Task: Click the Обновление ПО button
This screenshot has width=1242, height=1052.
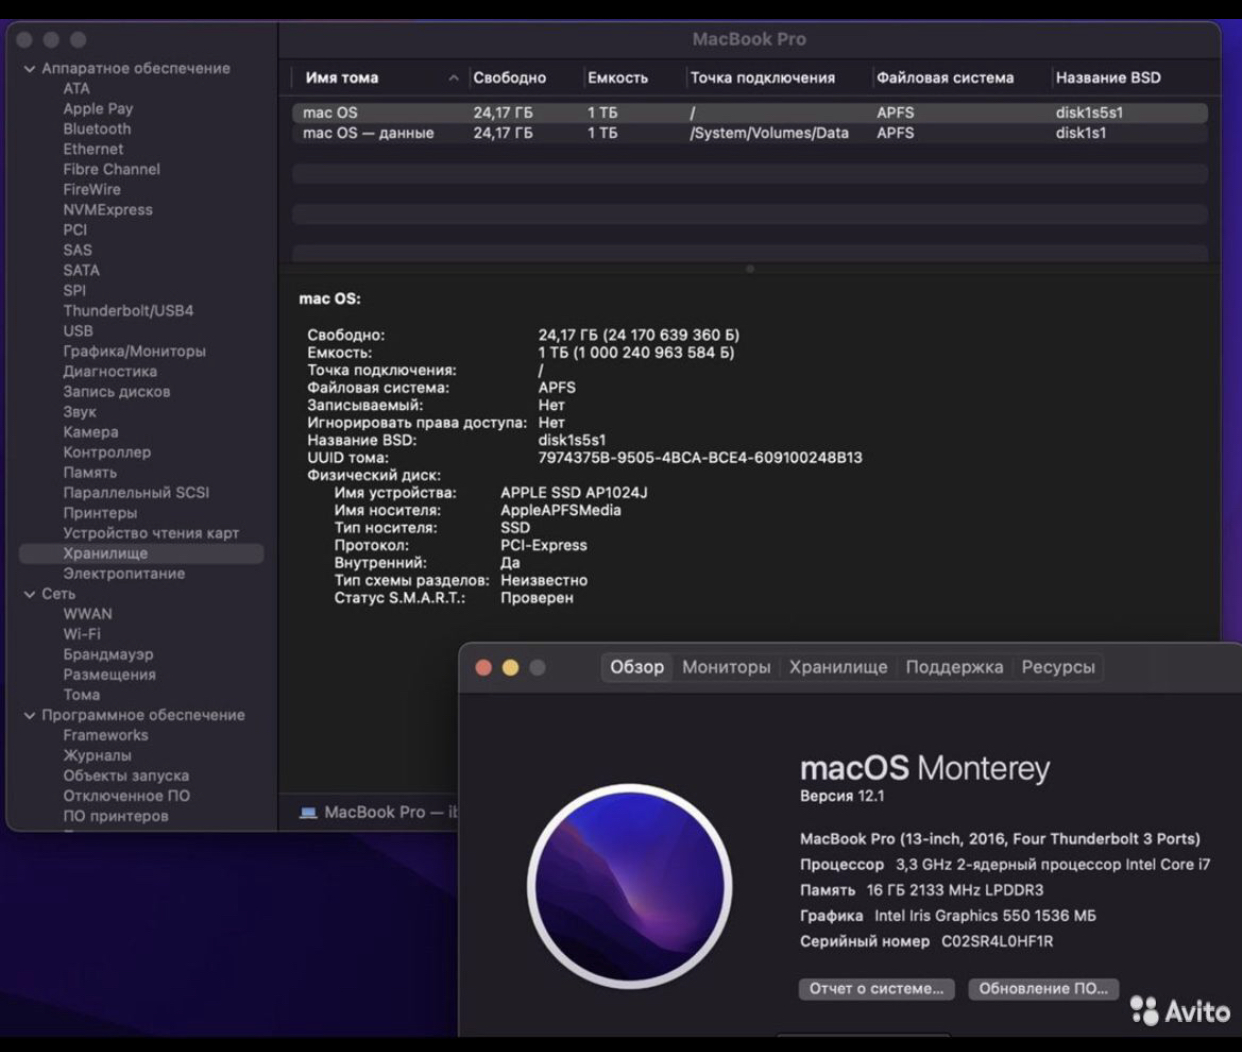Action: click(1043, 988)
